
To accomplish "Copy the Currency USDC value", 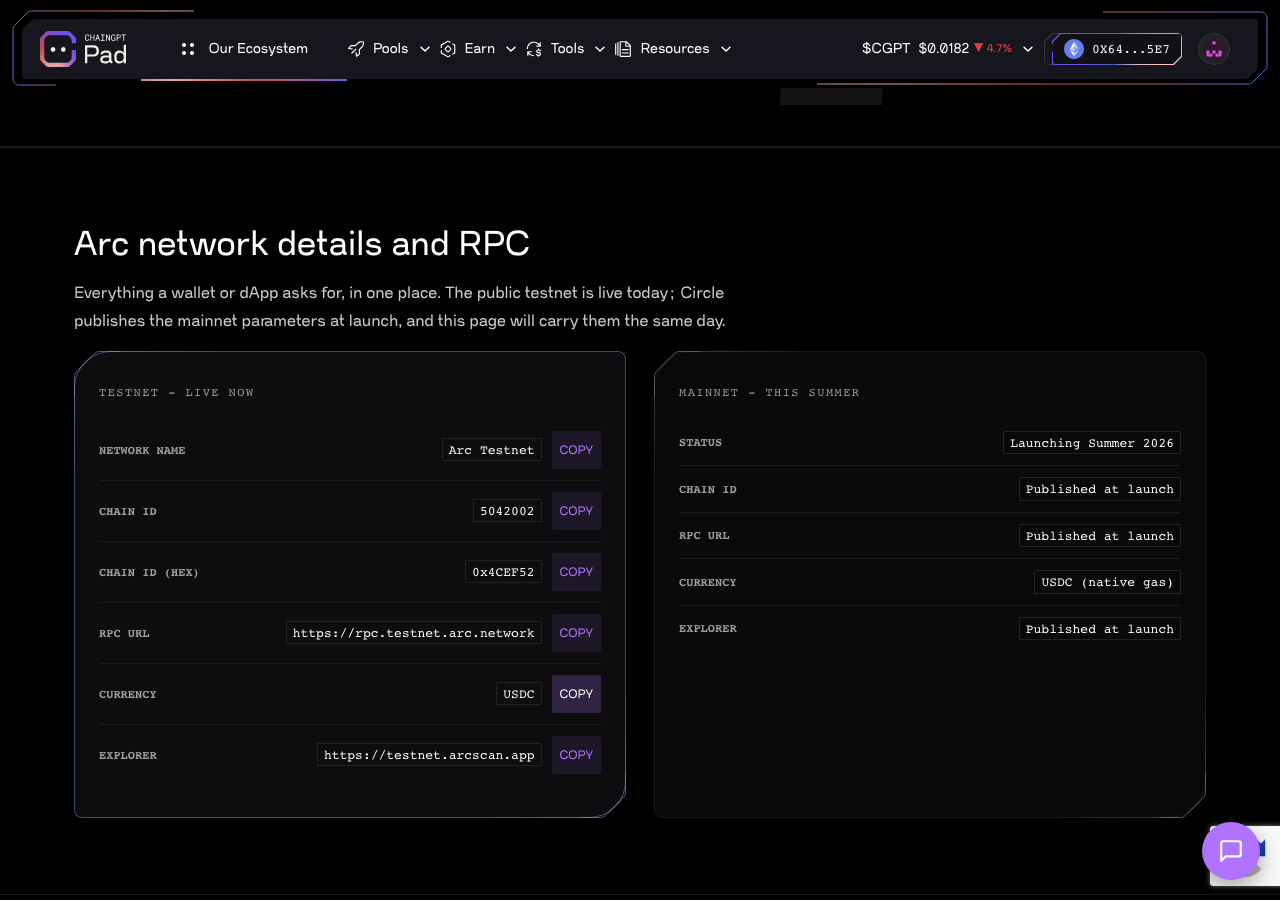I will click(576, 694).
